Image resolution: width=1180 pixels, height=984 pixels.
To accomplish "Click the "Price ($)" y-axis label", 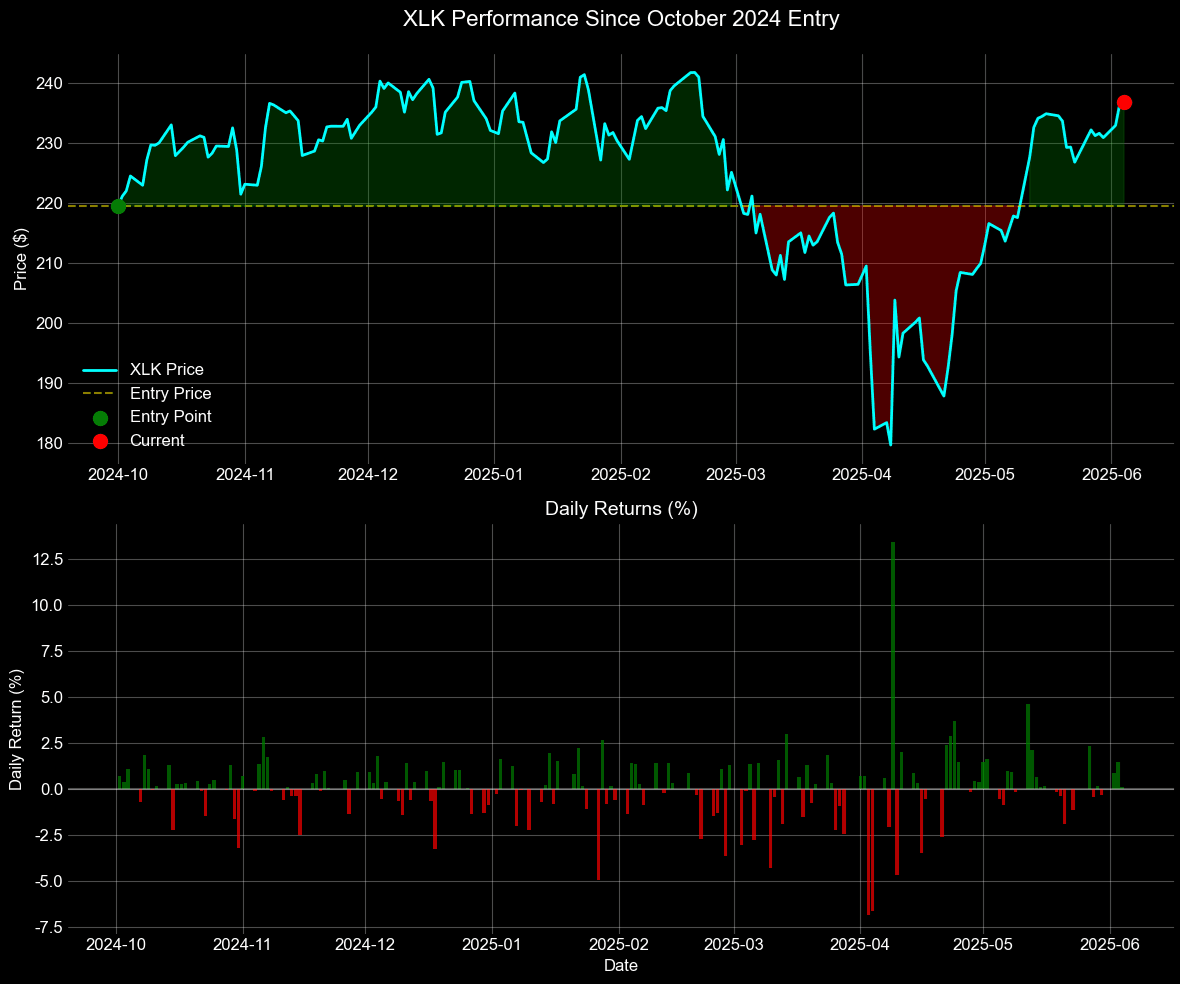I will click(x=21, y=258).
